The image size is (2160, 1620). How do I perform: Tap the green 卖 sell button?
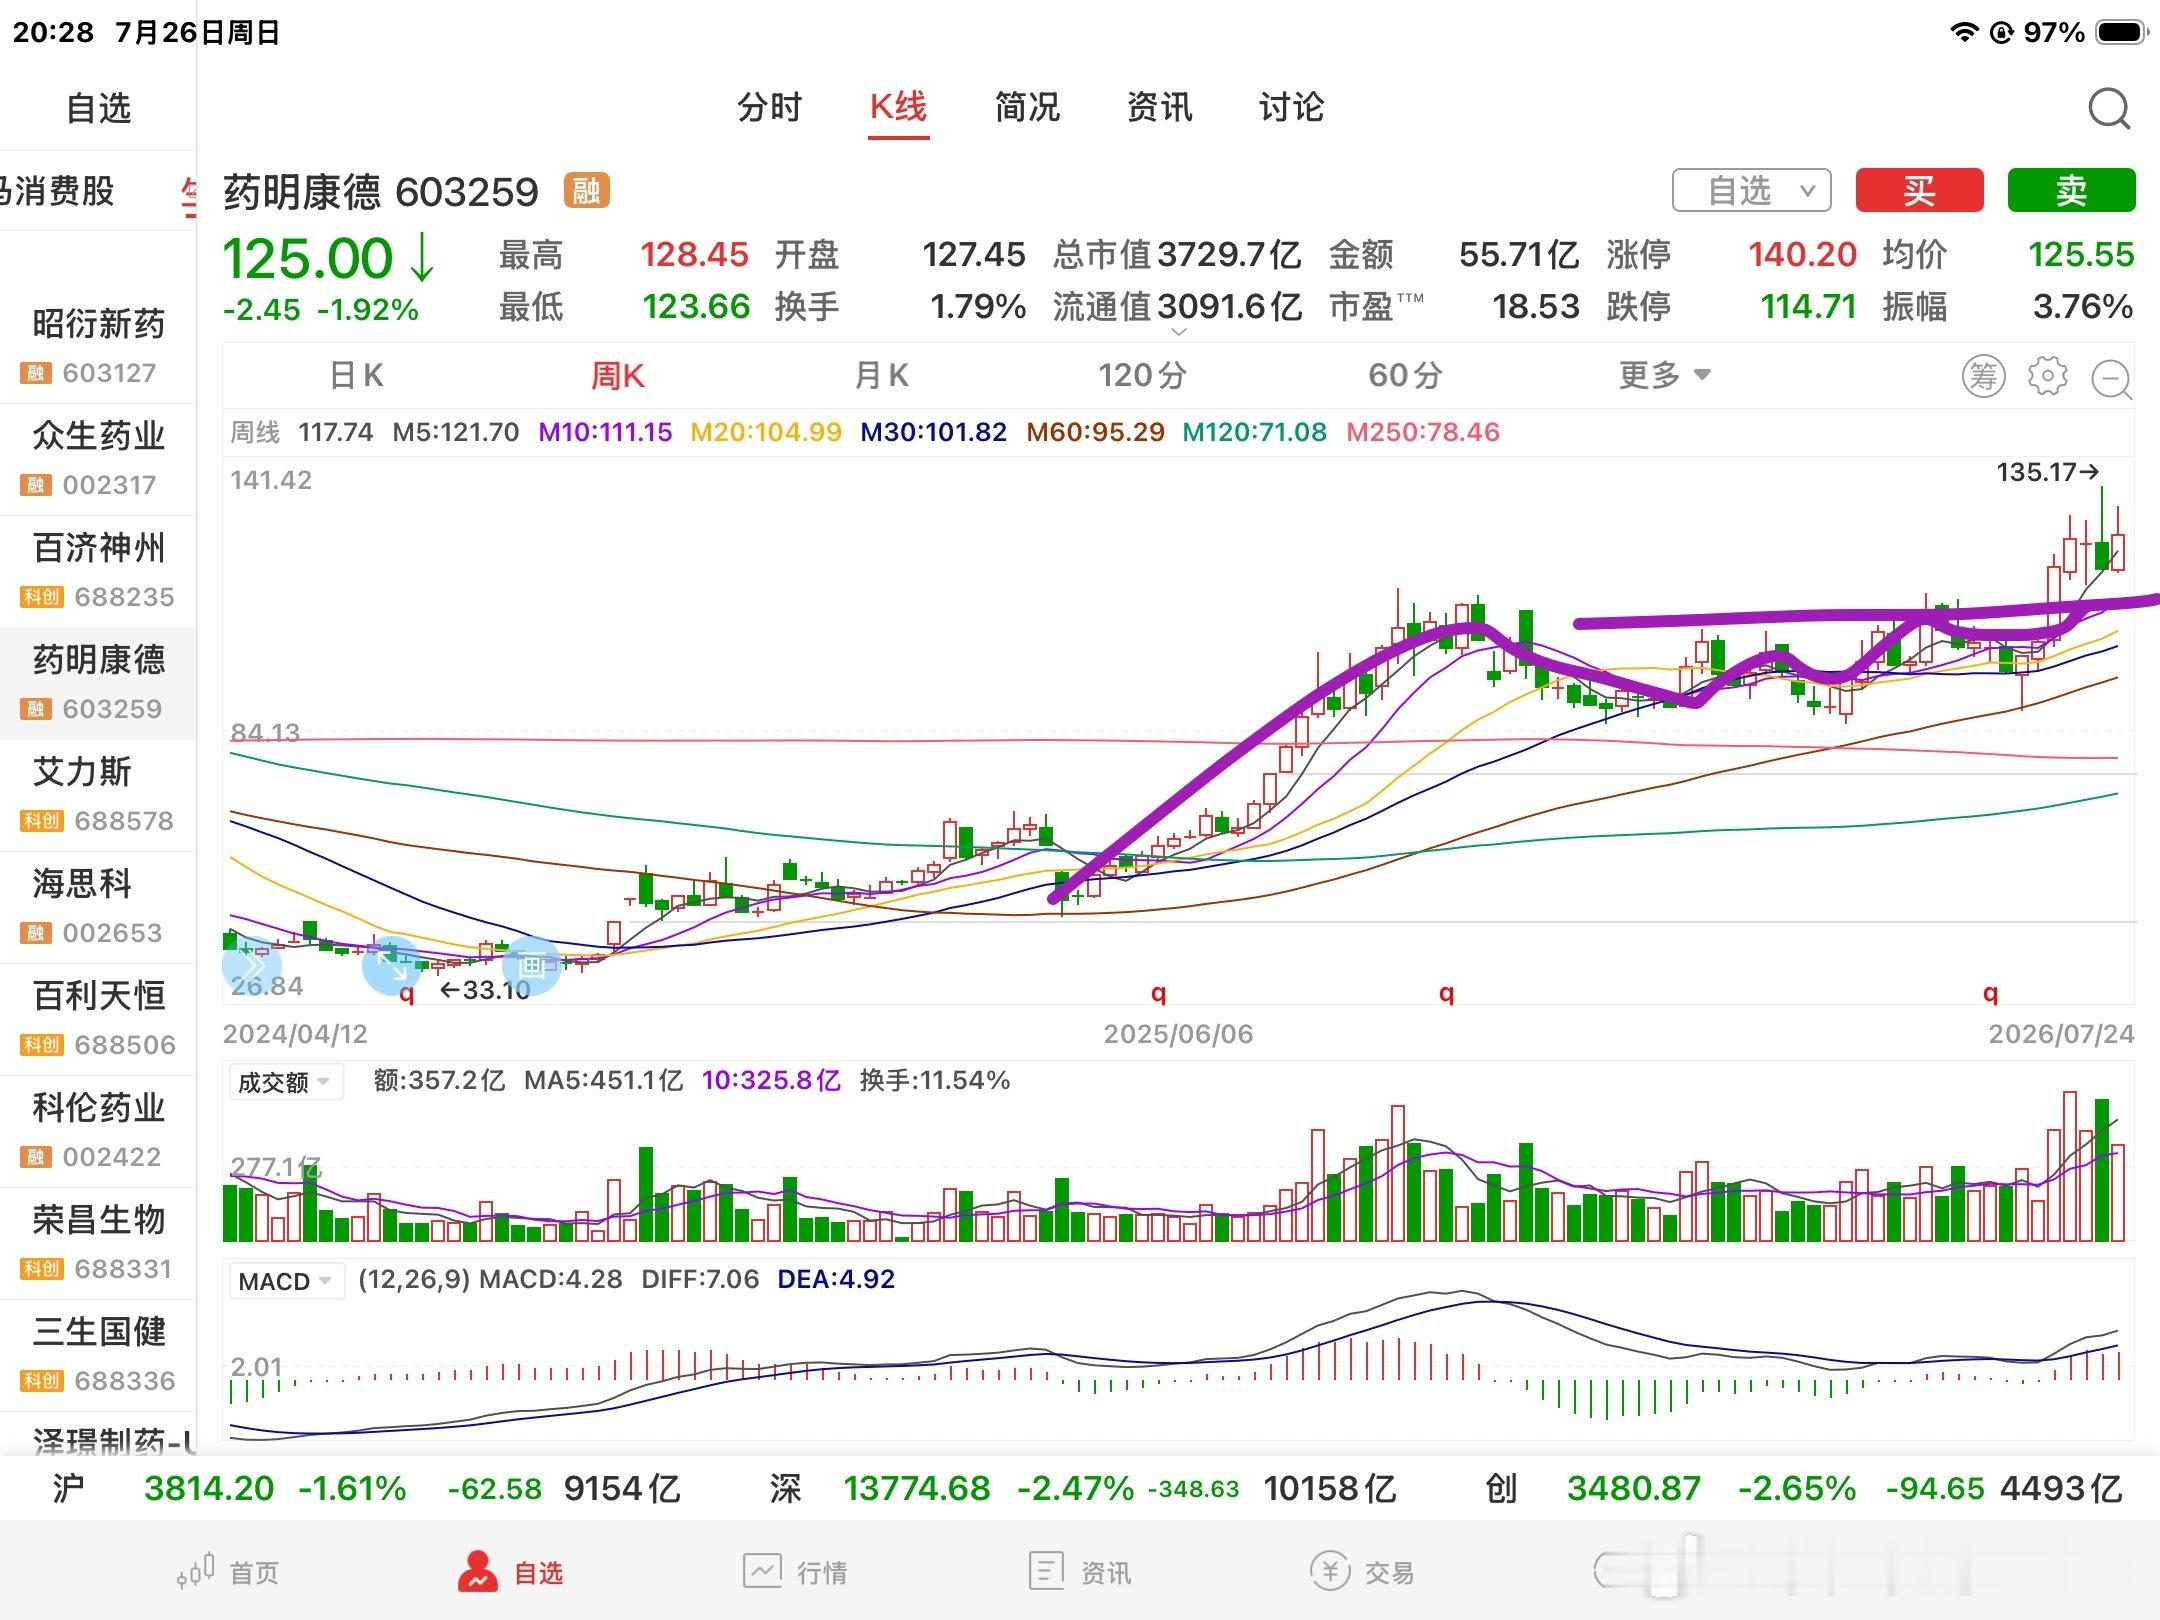coord(2071,190)
